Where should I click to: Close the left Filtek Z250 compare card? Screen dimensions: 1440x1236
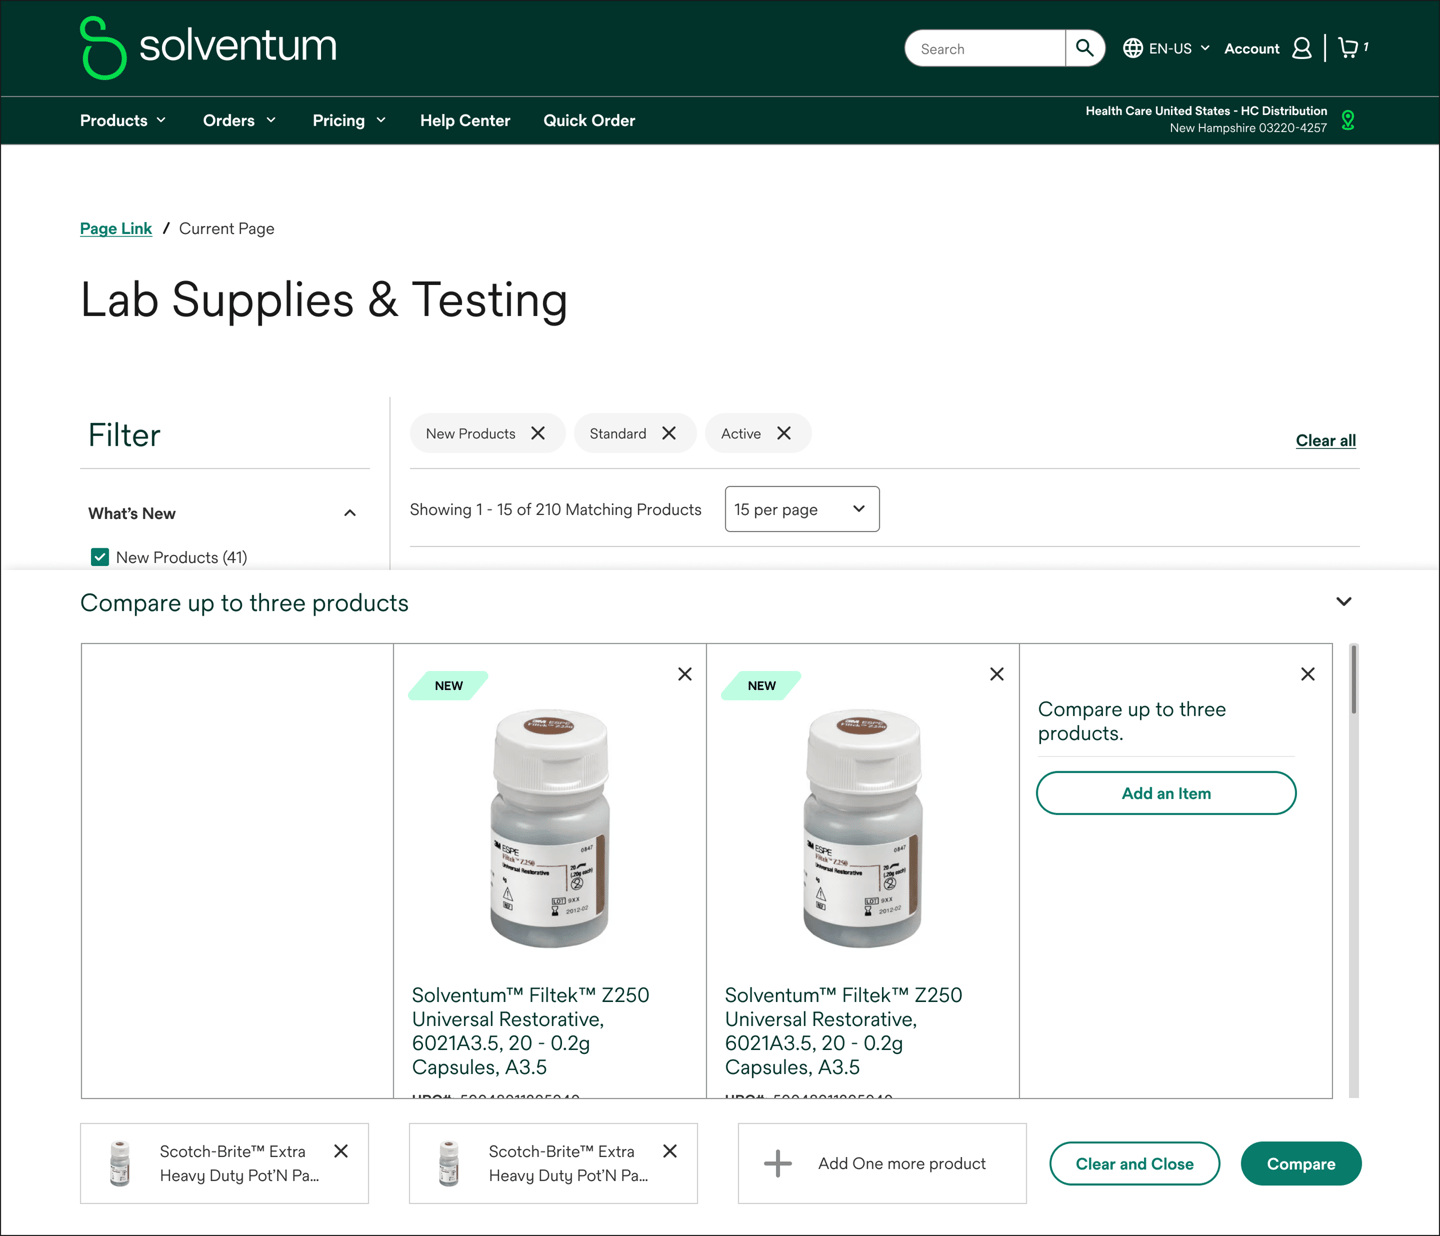click(x=685, y=674)
